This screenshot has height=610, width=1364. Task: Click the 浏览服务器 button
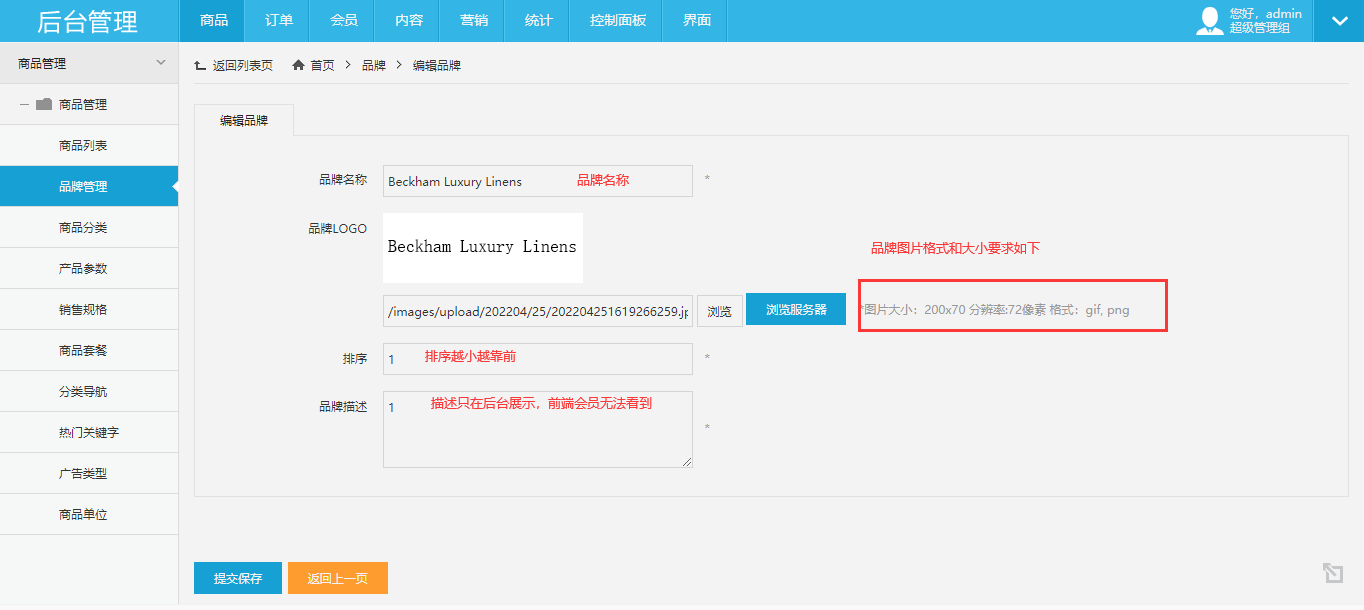(796, 309)
